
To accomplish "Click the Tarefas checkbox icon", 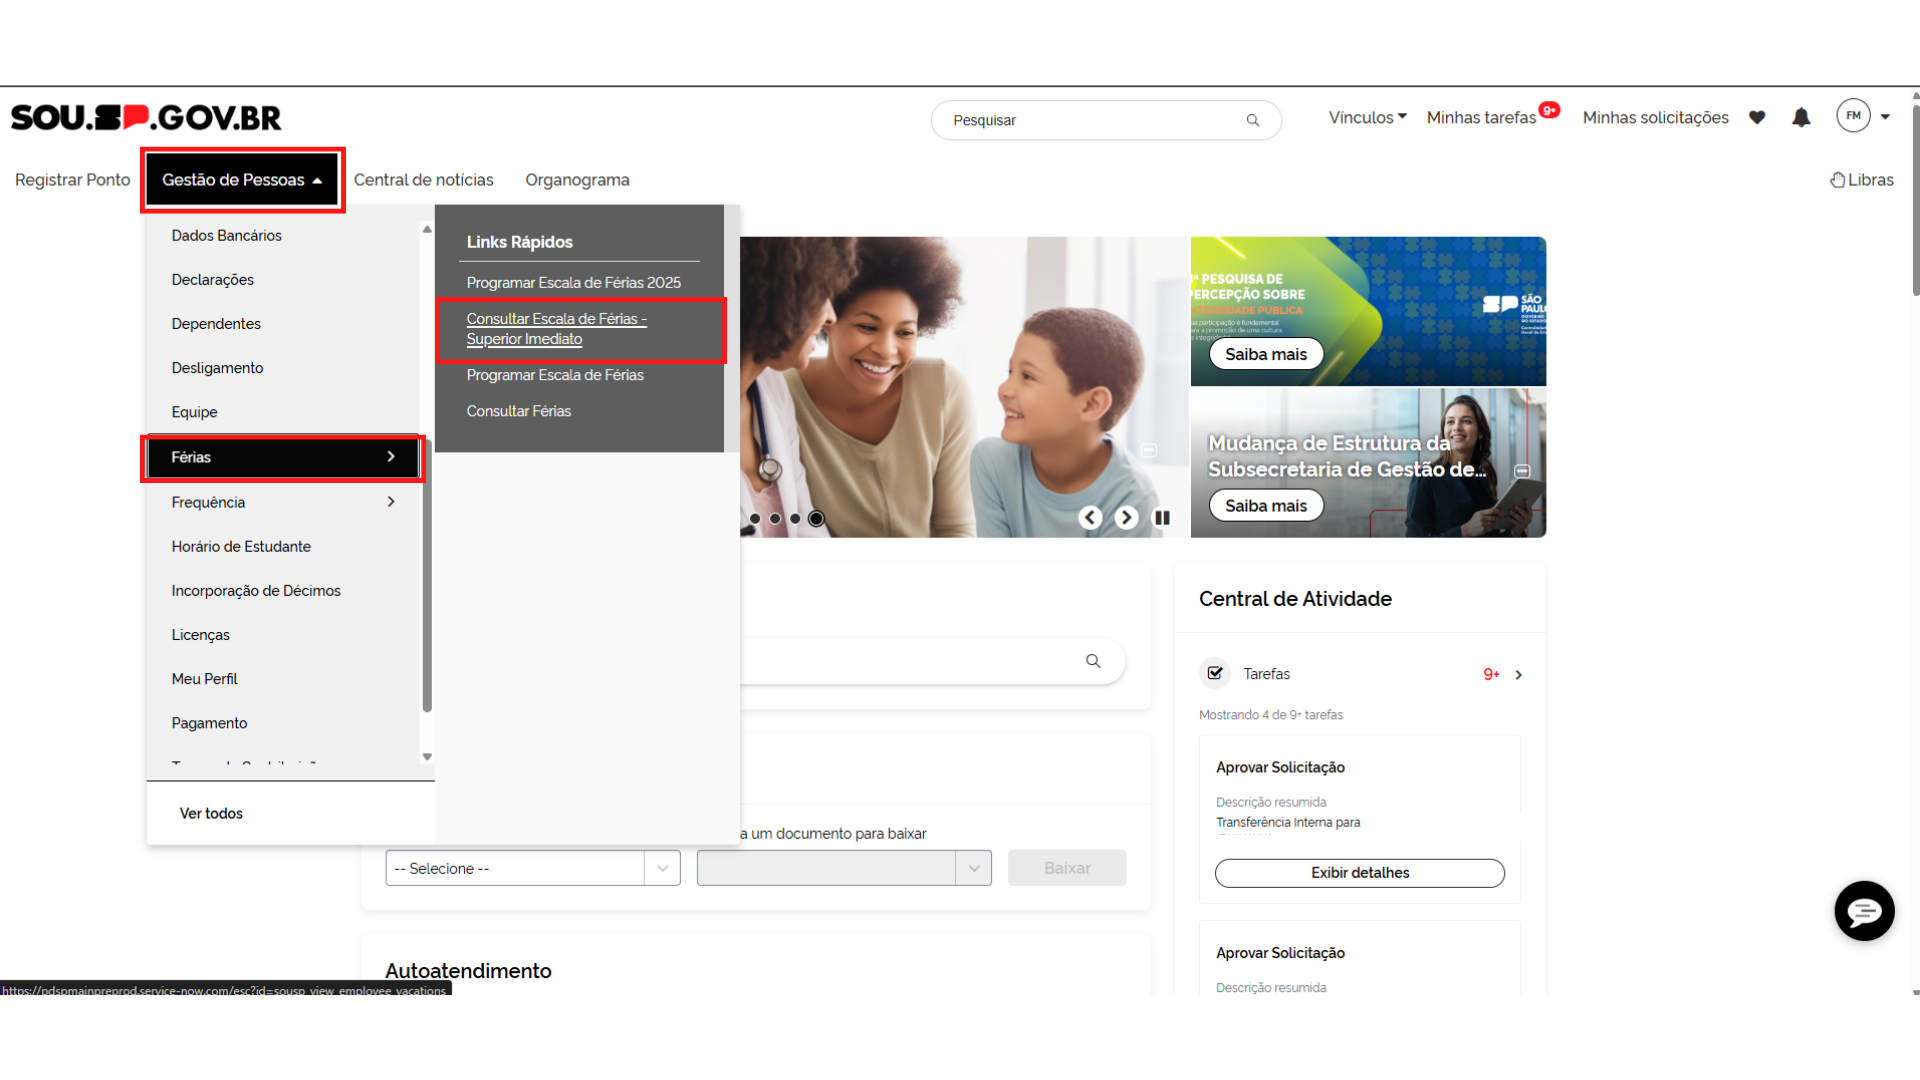I will pos(1215,673).
